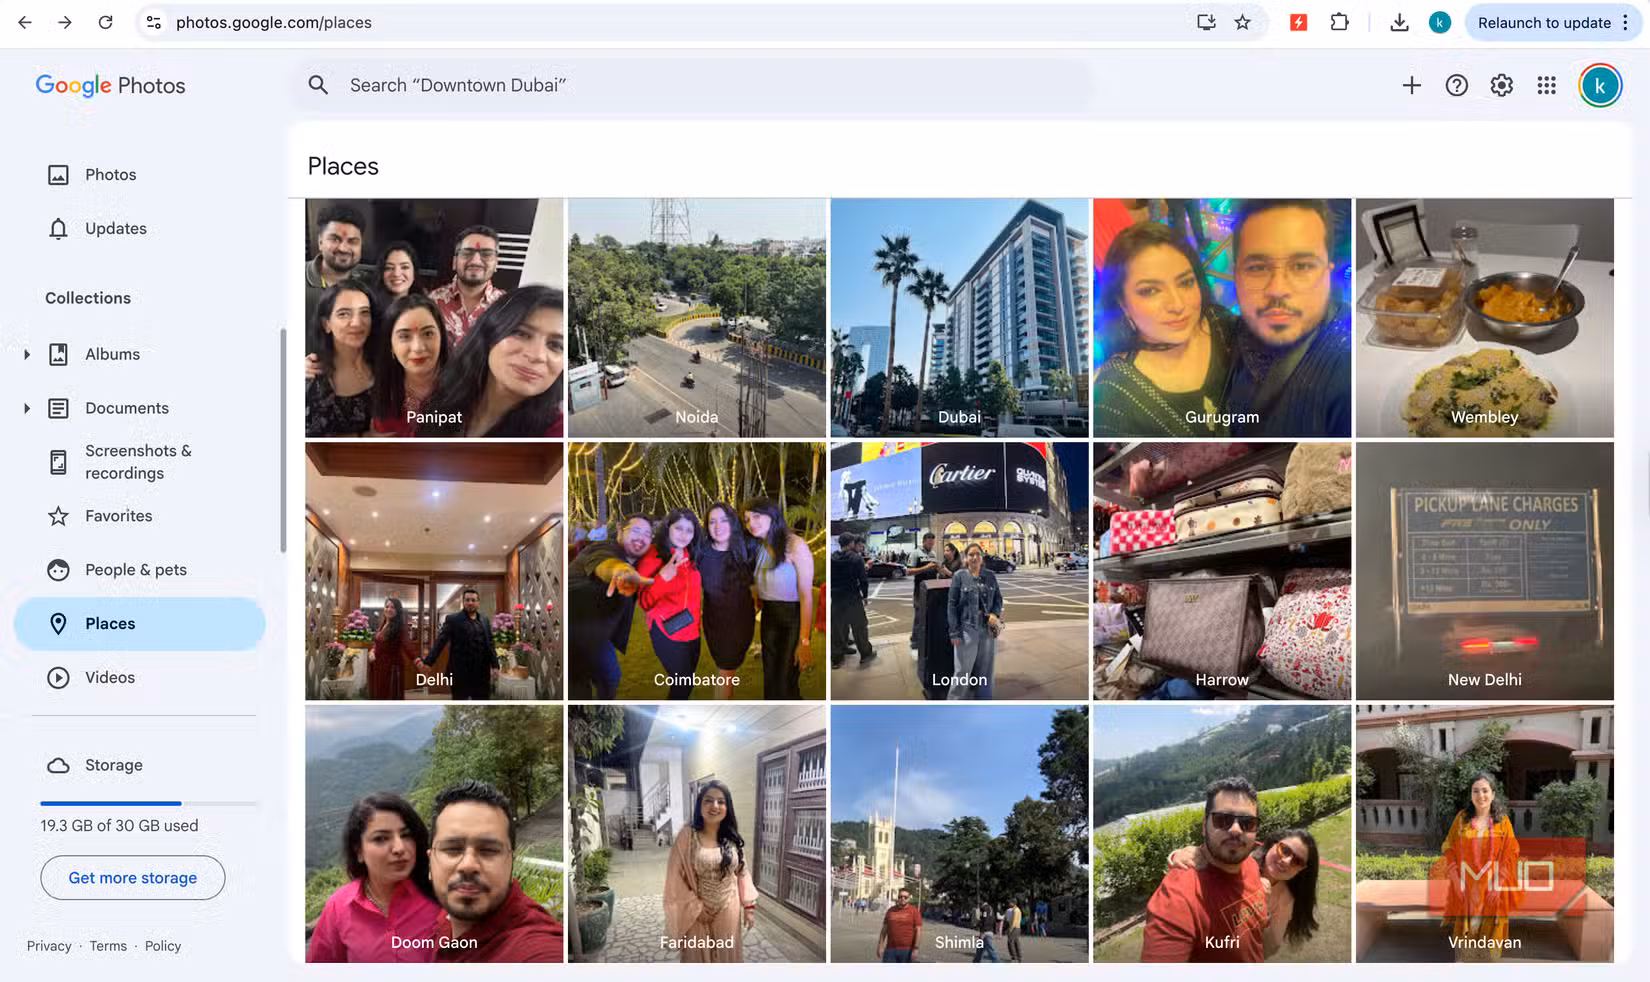Open the Google Photos settings gear
Viewport: 1650px width, 982px height.
click(x=1501, y=85)
